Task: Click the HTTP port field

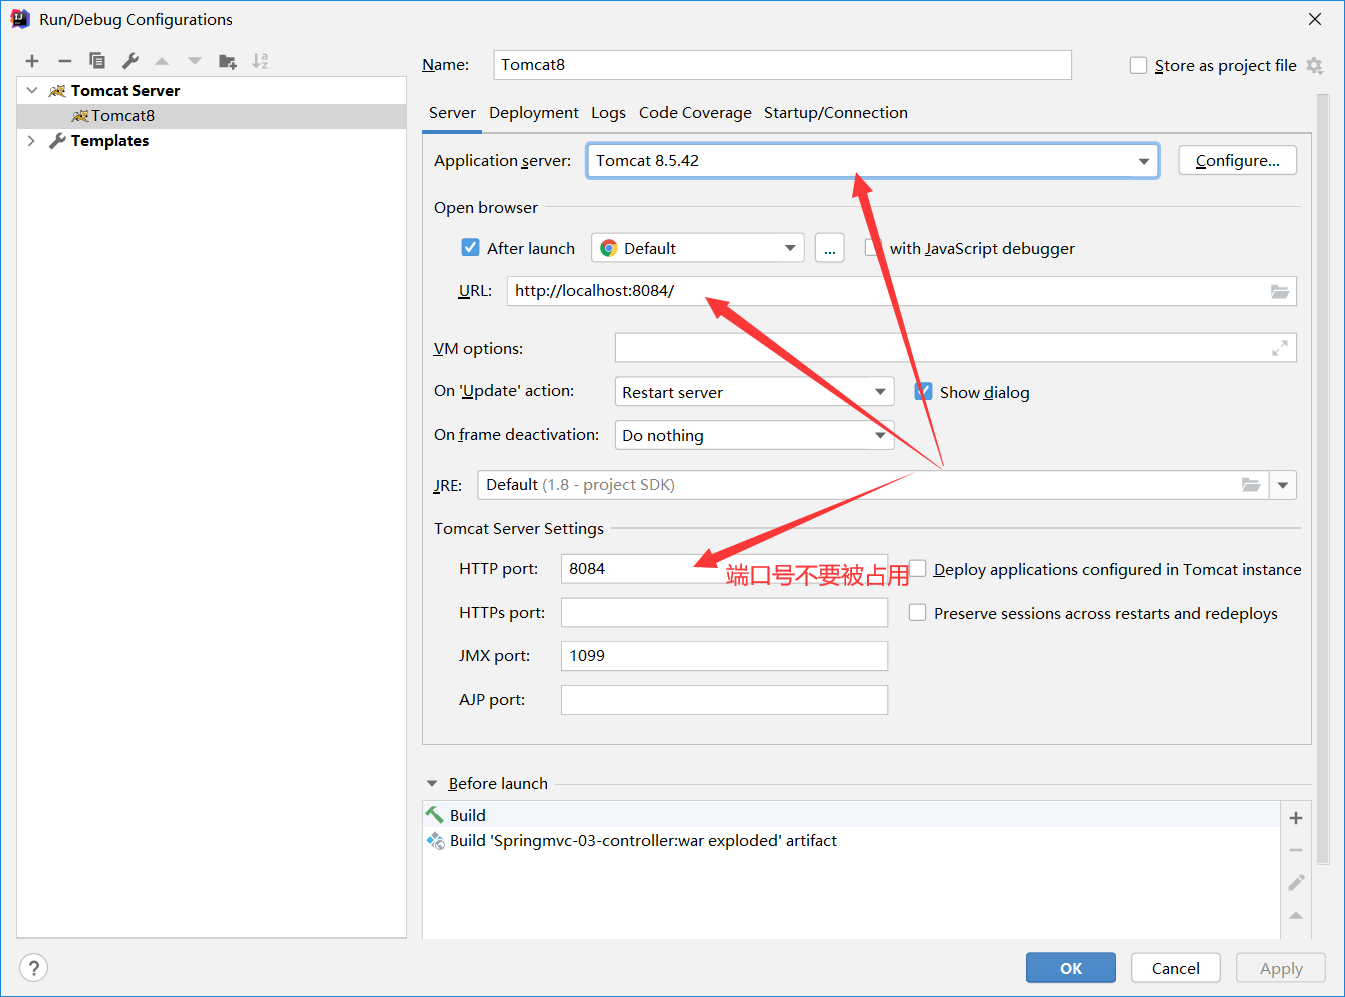Action: pos(724,569)
